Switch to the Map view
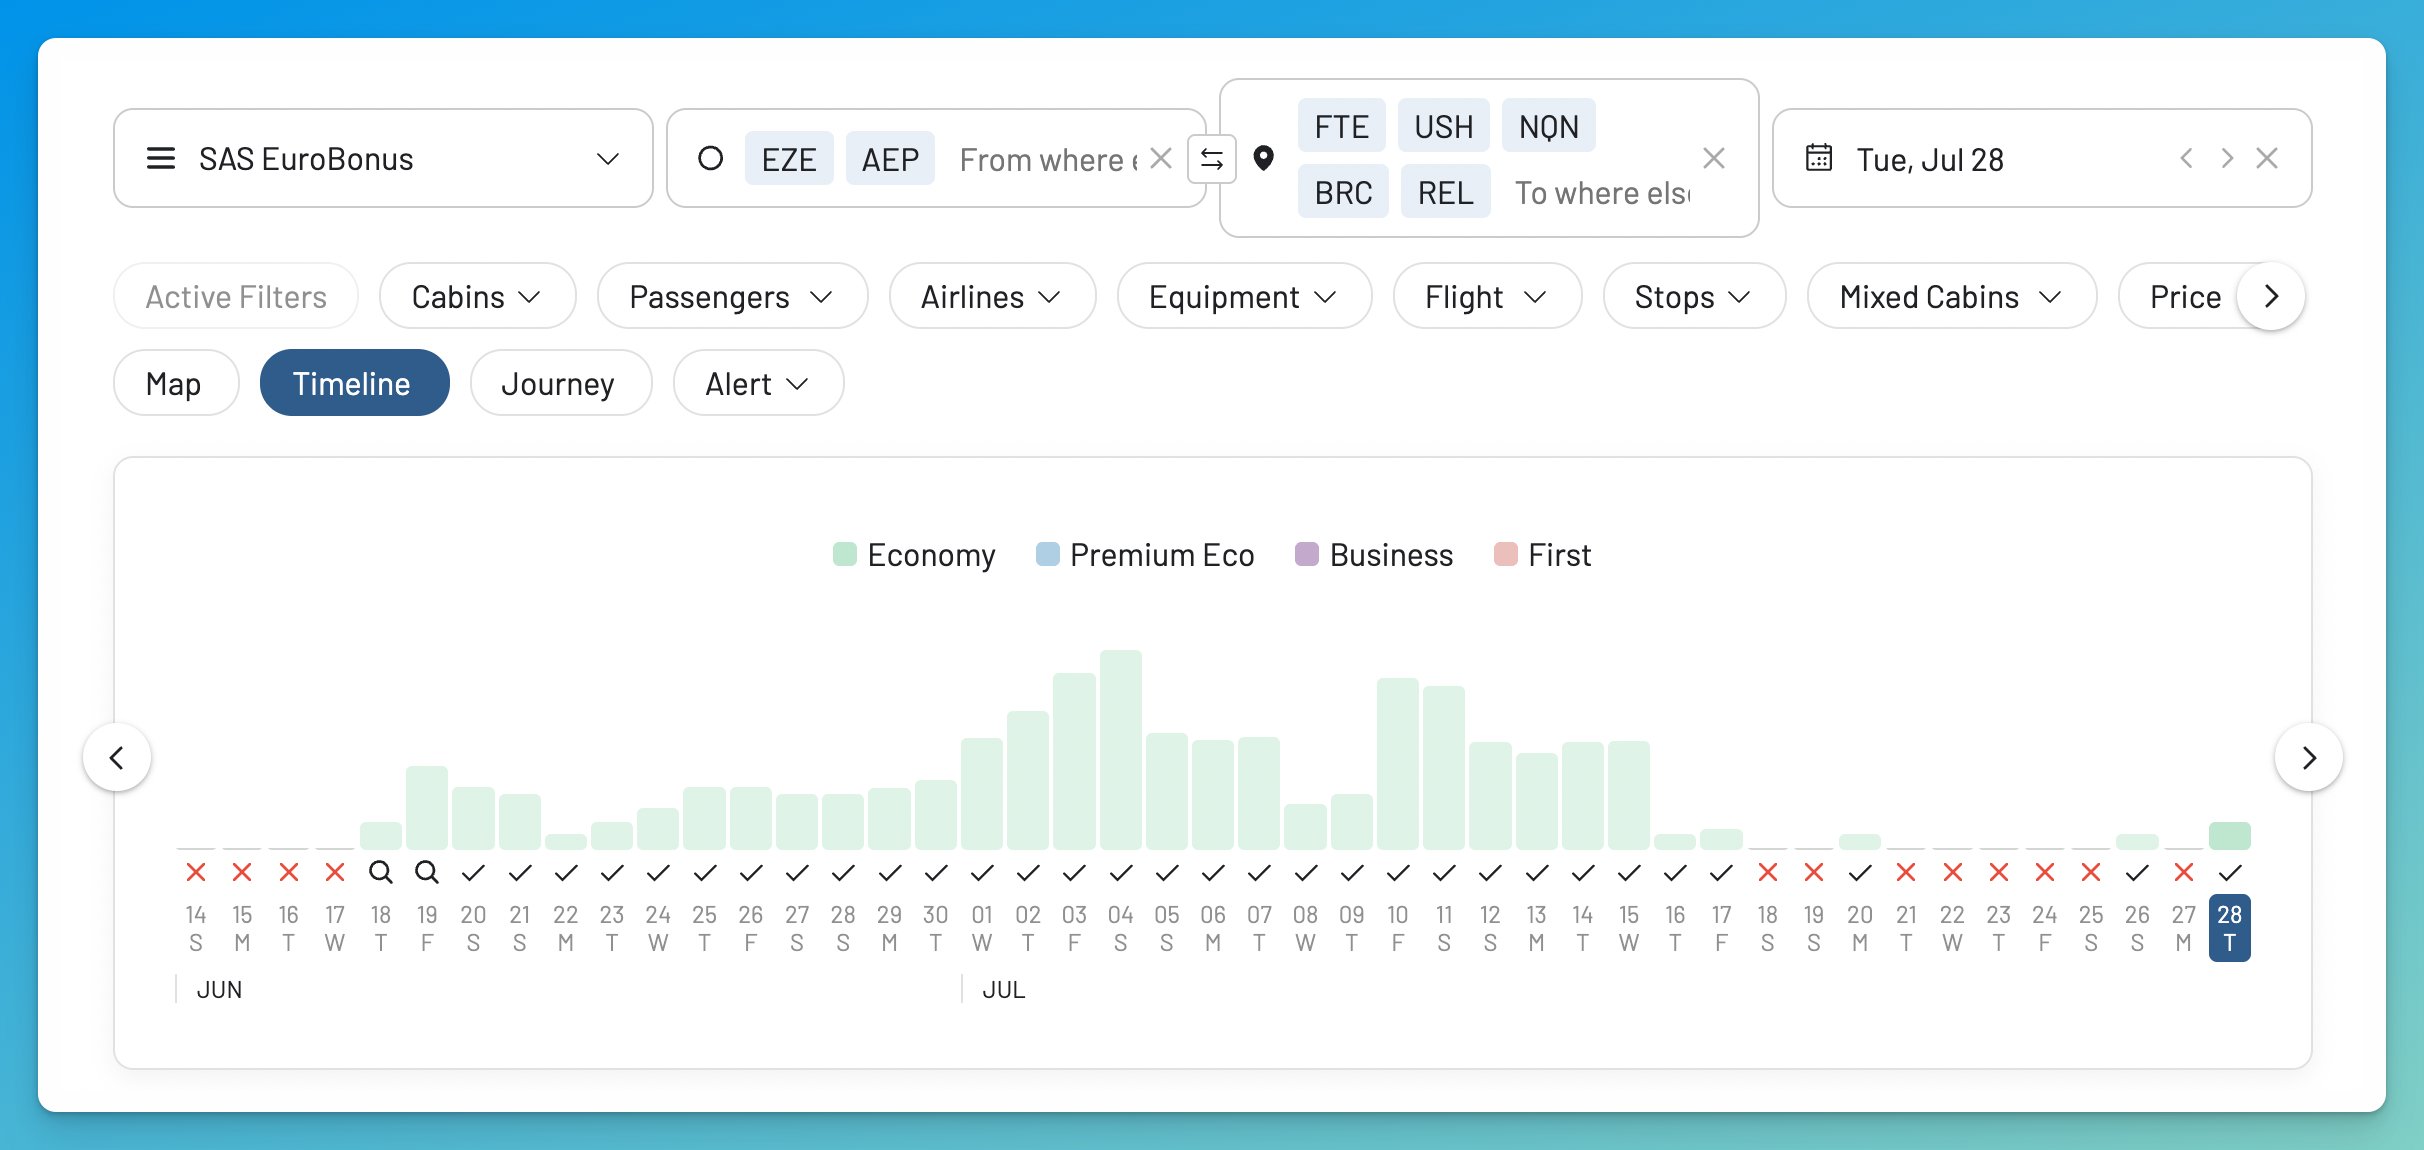 click(x=176, y=383)
